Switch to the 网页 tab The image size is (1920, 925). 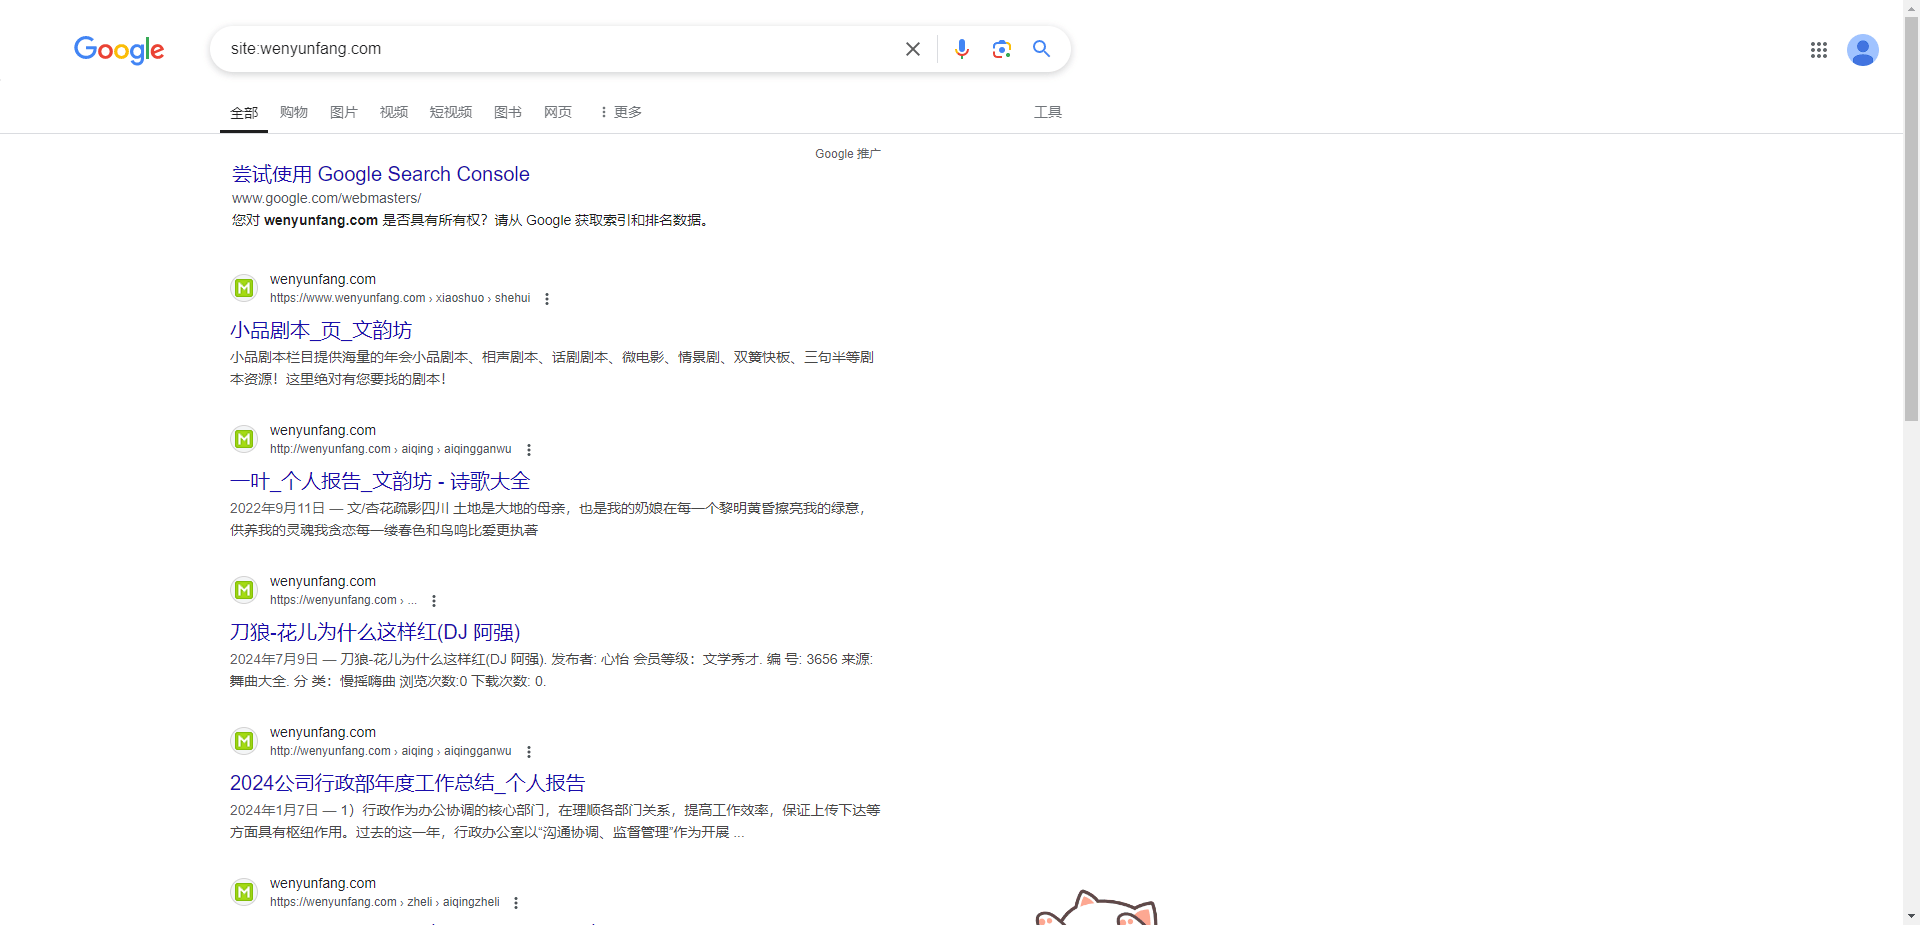point(558,112)
